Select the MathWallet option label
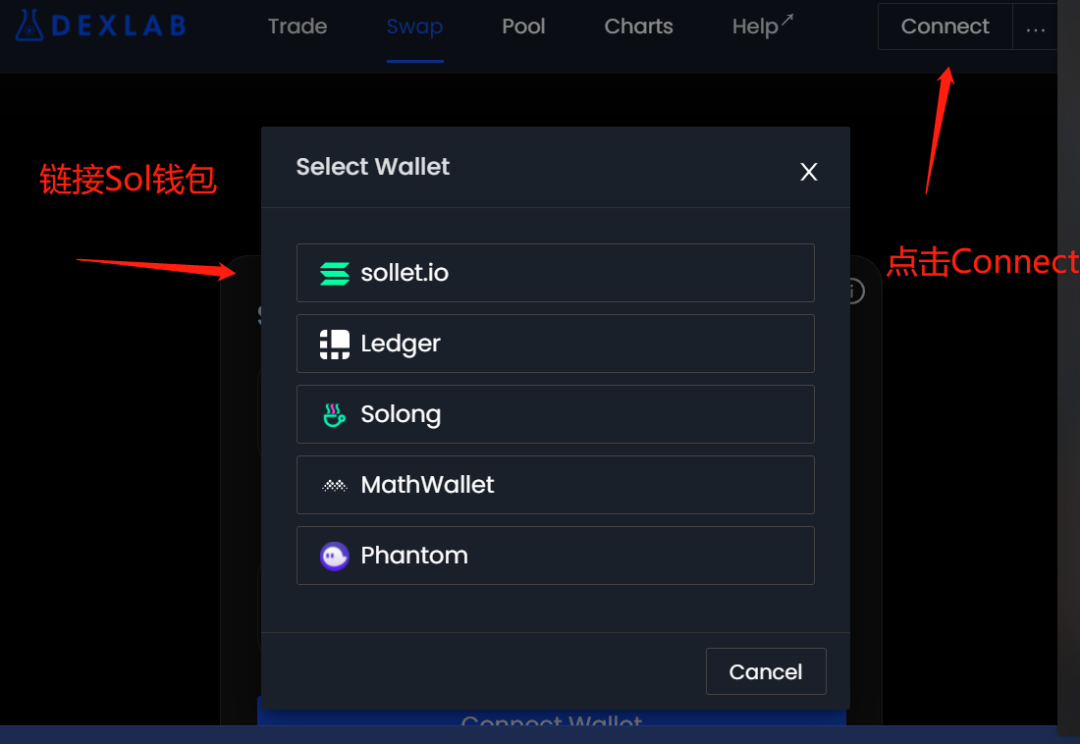This screenshot has height=744, width=1080. pos(427,485)
